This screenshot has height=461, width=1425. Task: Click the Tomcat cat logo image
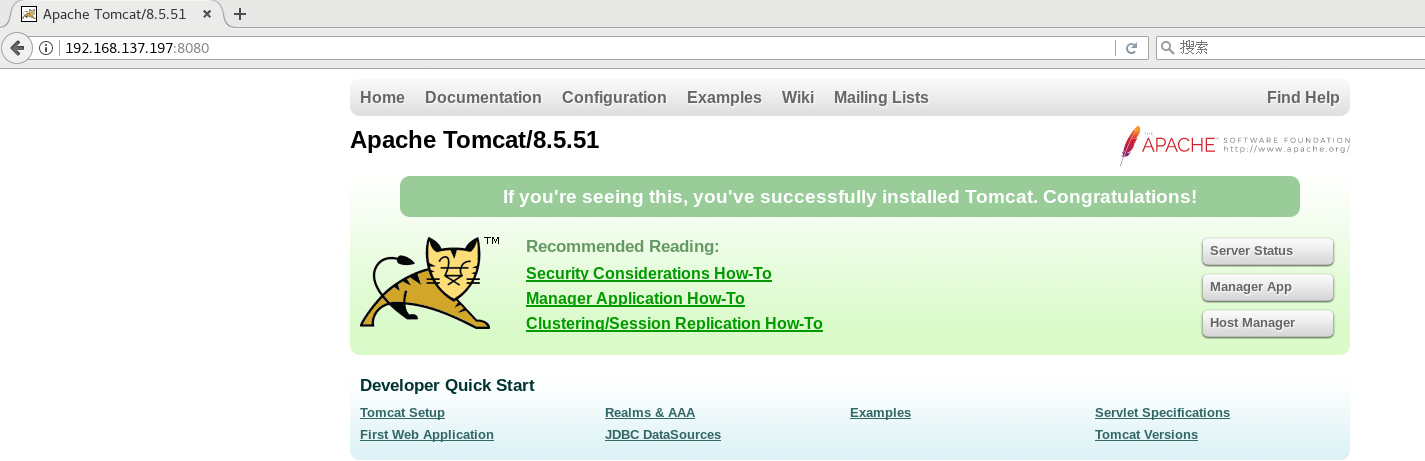[431, 283]
